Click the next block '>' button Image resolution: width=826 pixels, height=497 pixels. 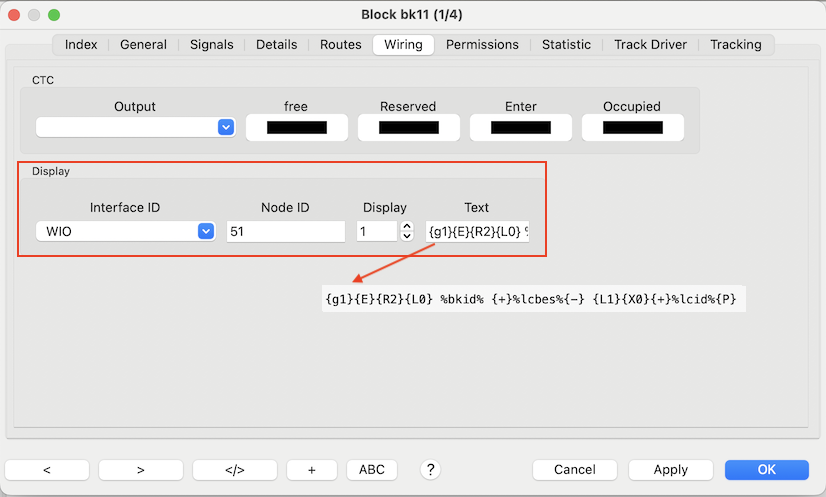(x=140, y=470)
